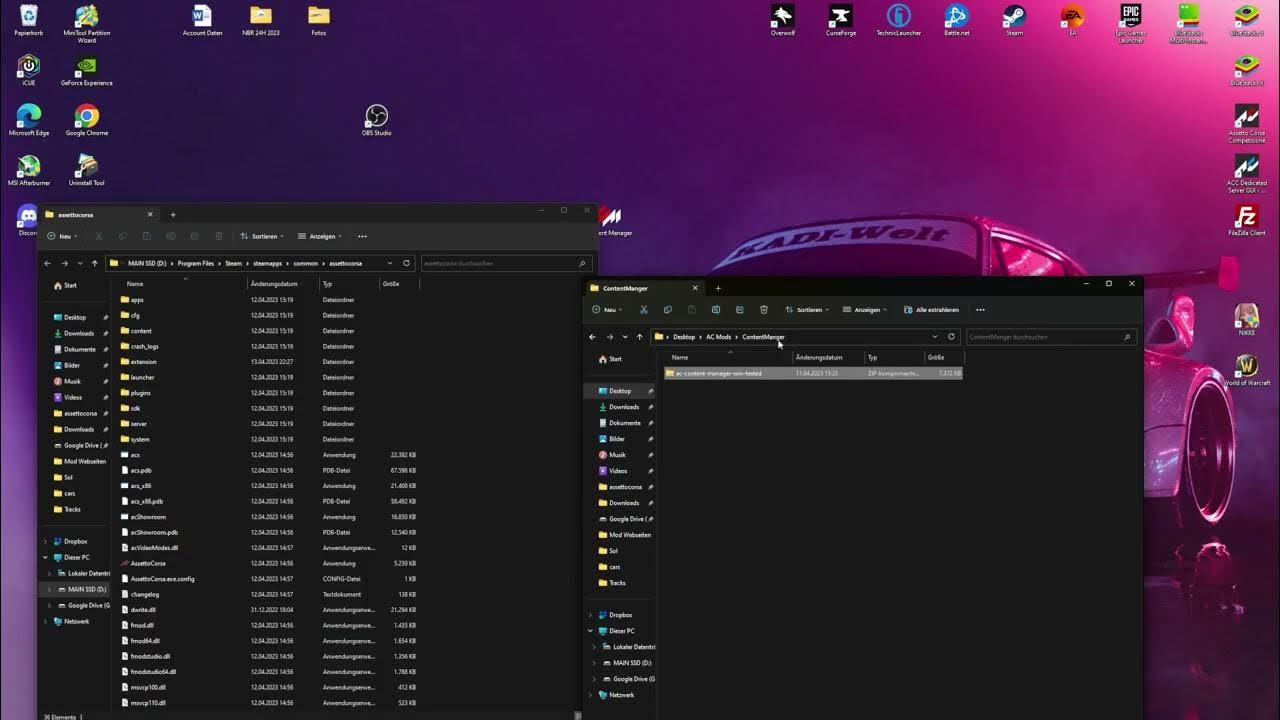The height and width of the screenshot is (720, 1280).
Task: Select the extension folder in assettocorsa window
Action: coord(143,362)
